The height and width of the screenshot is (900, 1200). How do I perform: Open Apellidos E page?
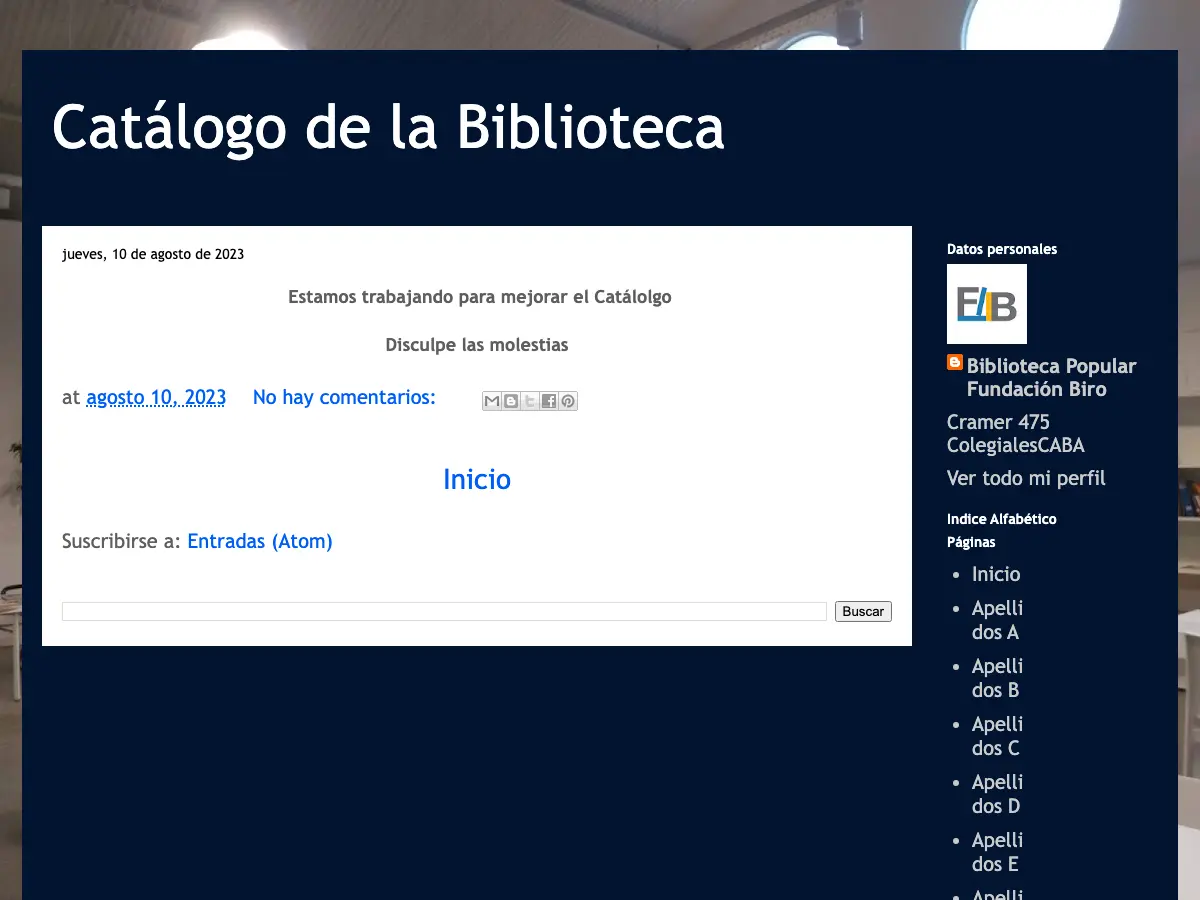(x=997, y=852)
